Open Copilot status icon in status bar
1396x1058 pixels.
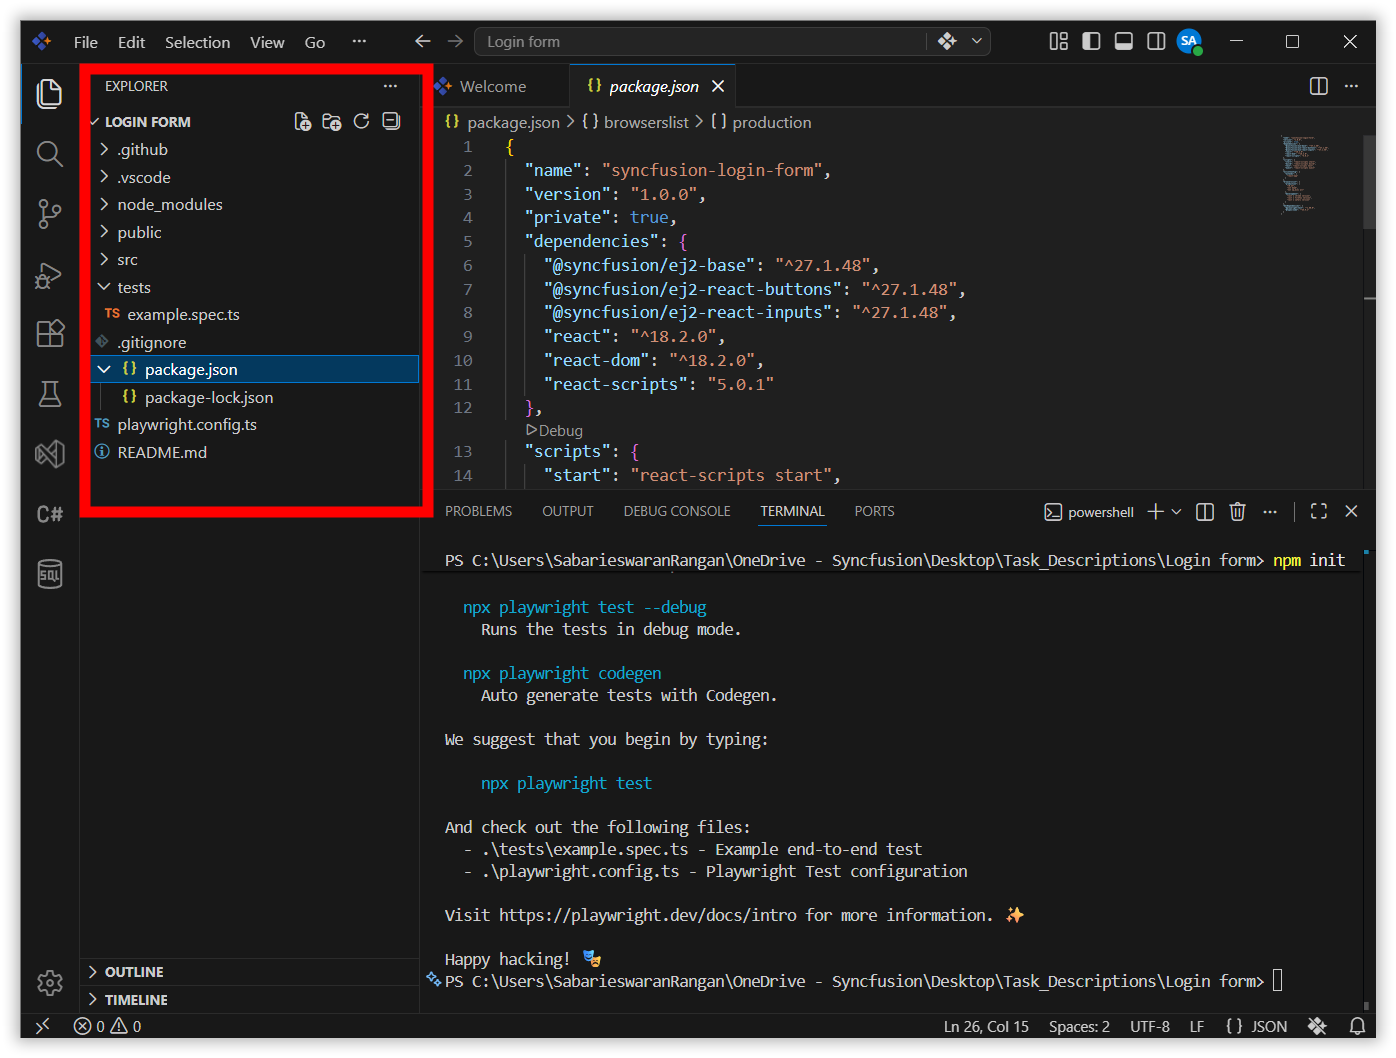(x=1317, y=1026)
